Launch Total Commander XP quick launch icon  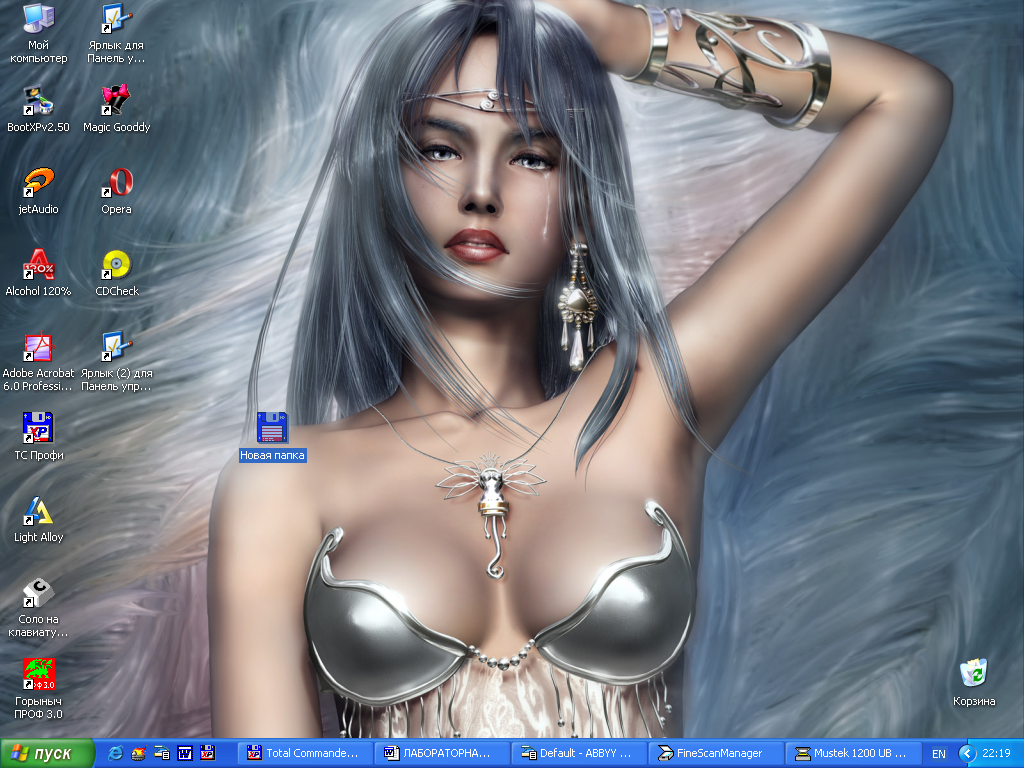tap(208, 753)
